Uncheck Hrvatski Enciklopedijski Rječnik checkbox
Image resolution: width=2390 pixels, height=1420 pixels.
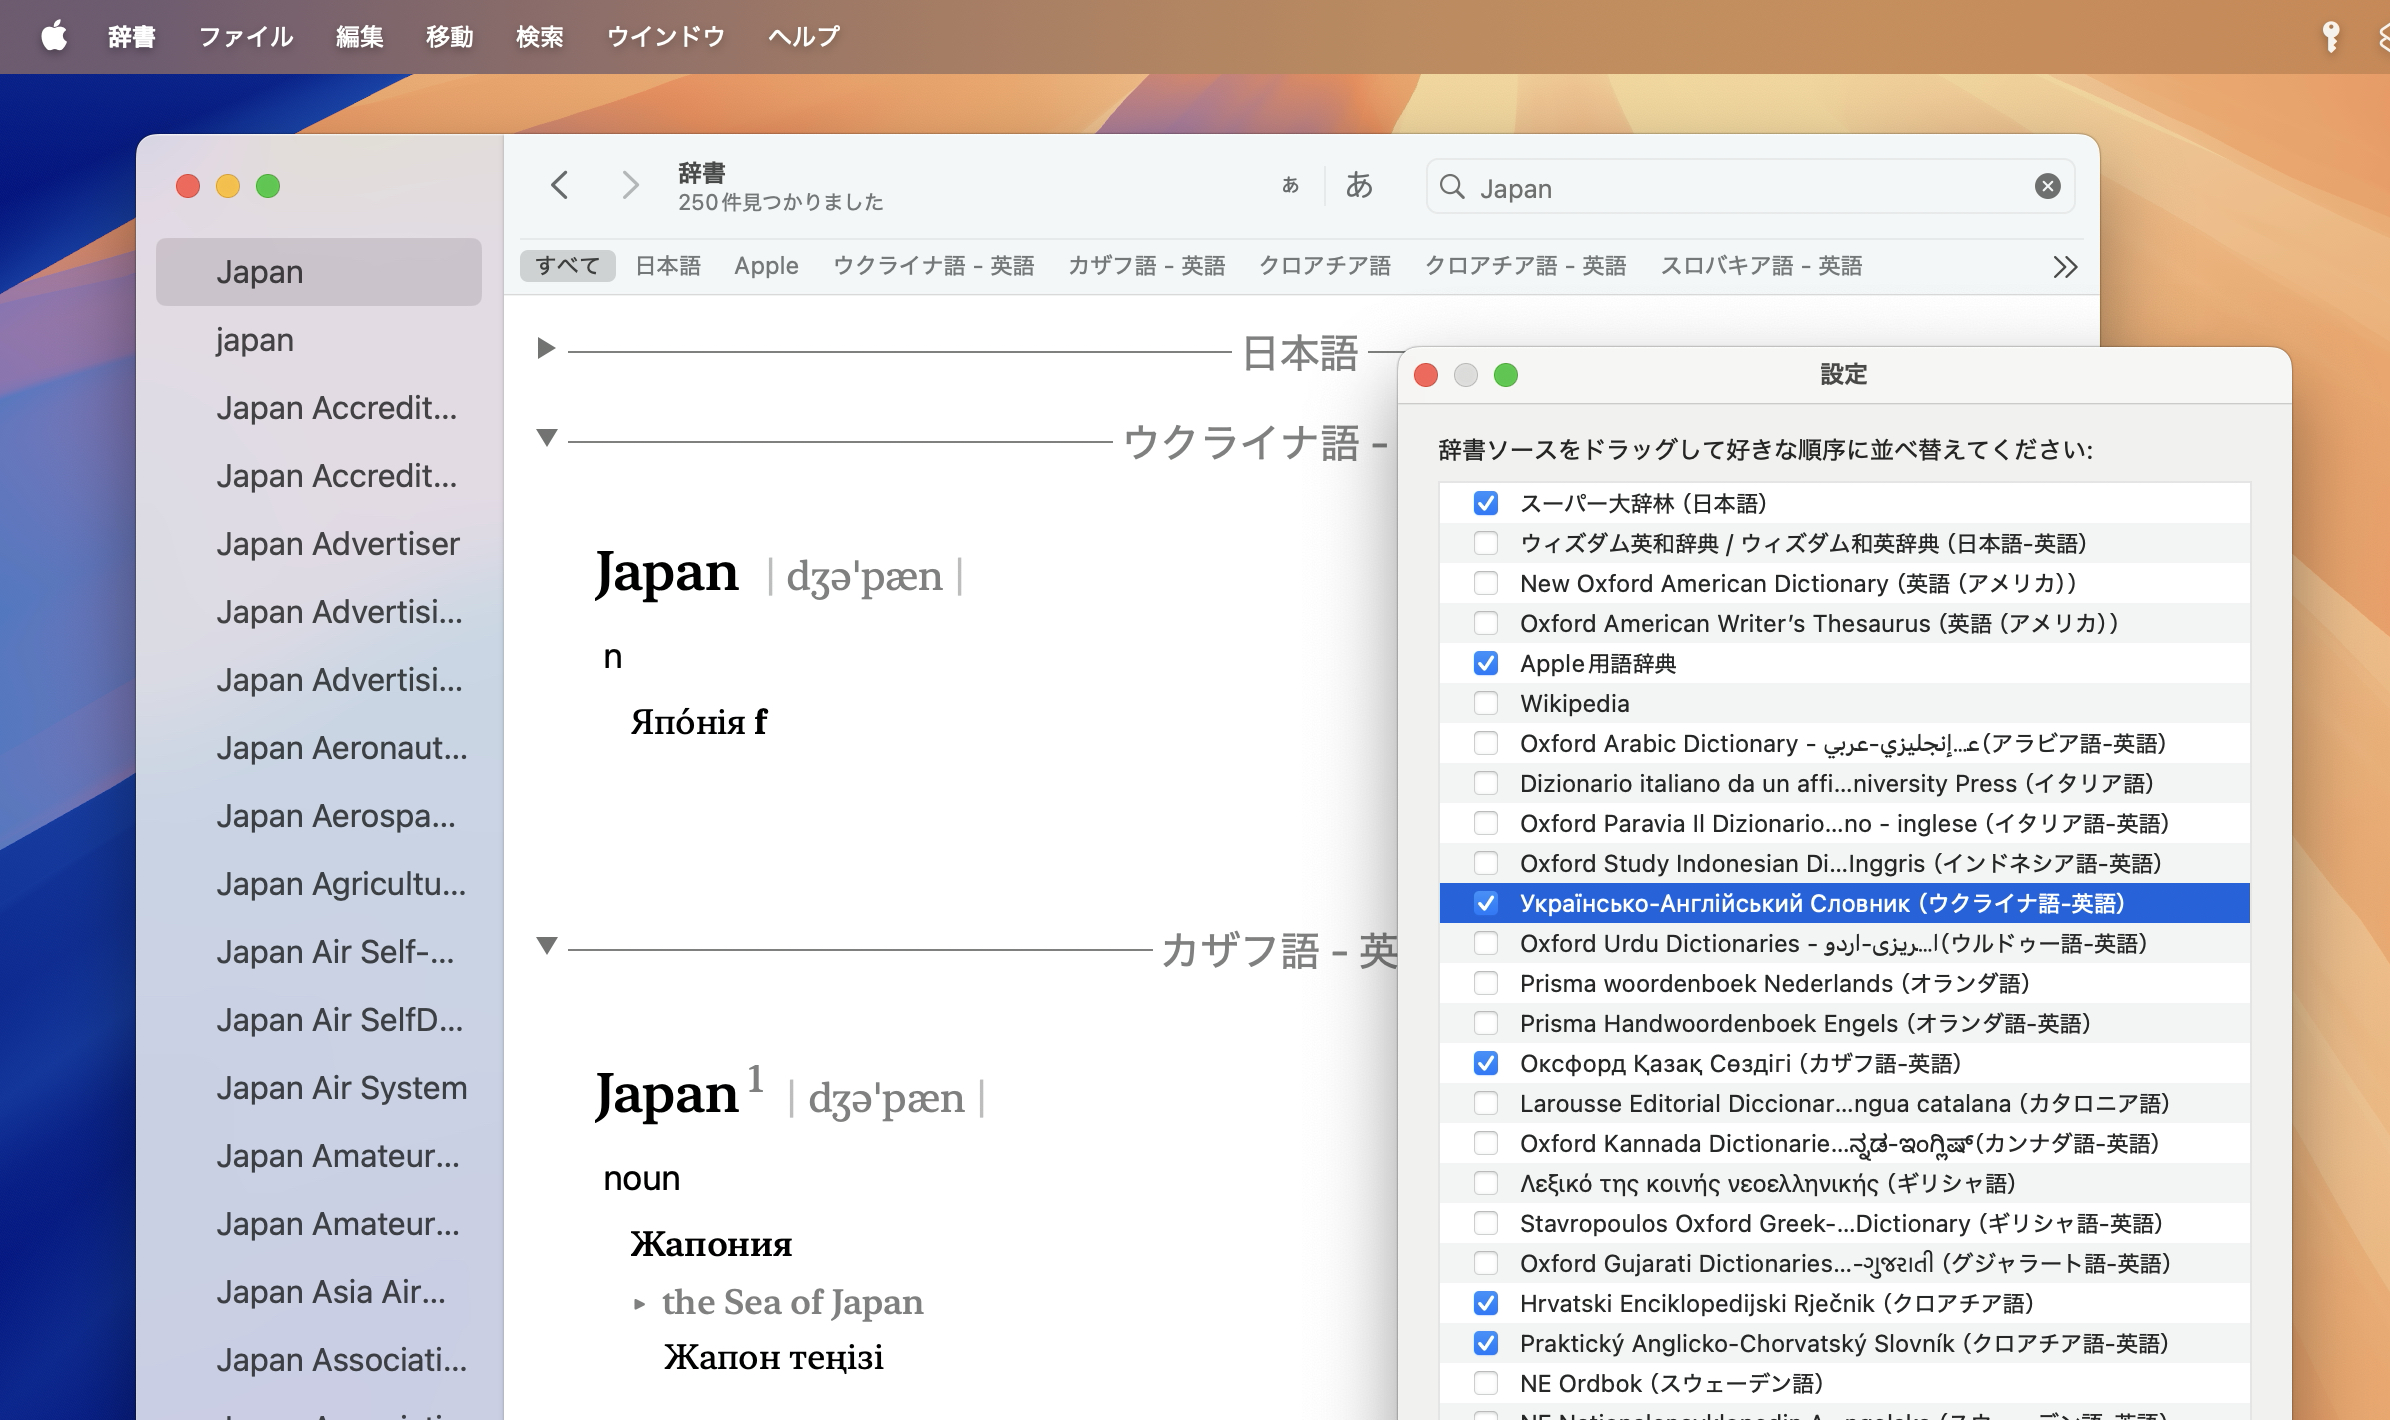(x=1486, y=1303)
